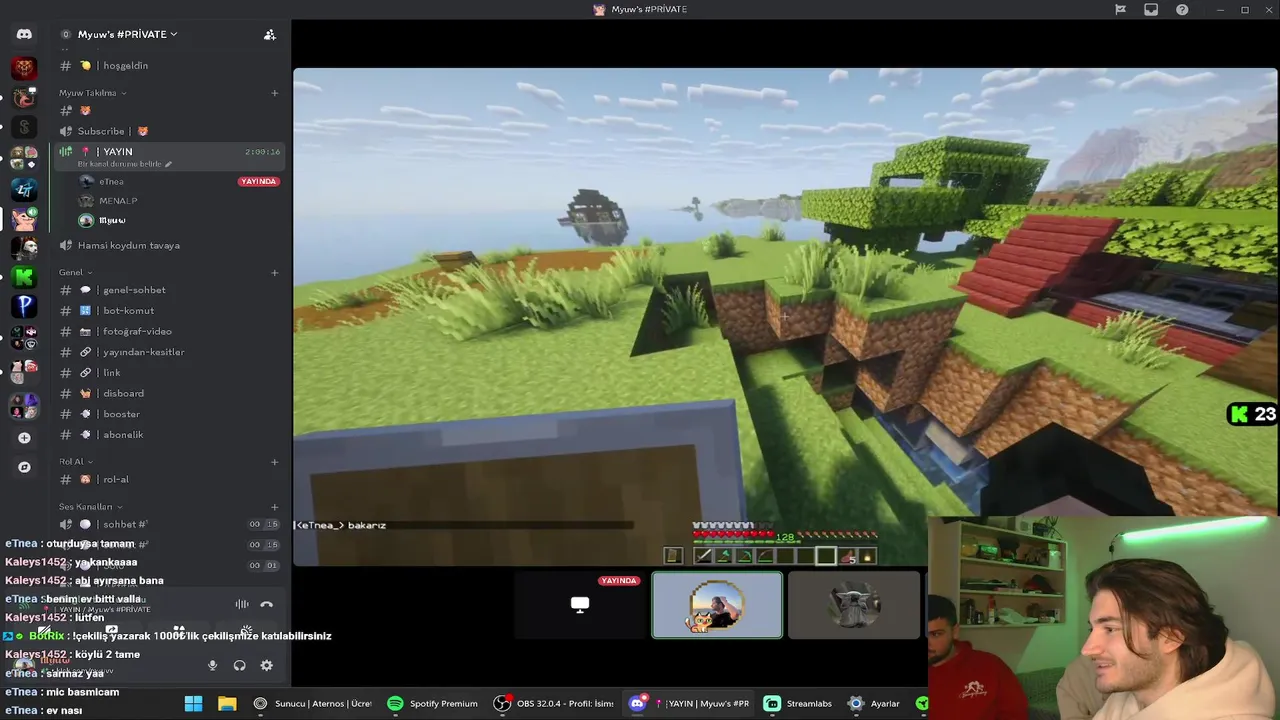Screen dimensions: 1280x720
Task: Create channel in Myuw Takılma category
Action: 274,93
